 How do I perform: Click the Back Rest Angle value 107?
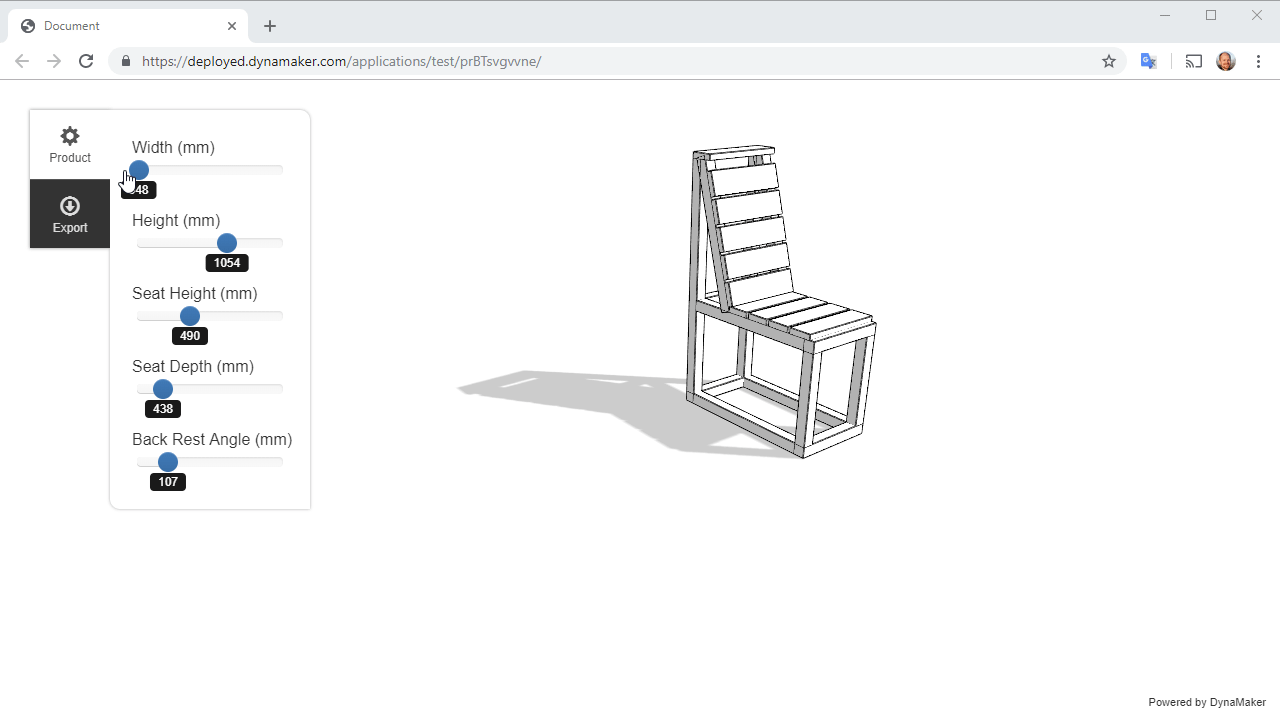(x=168, y=482)
